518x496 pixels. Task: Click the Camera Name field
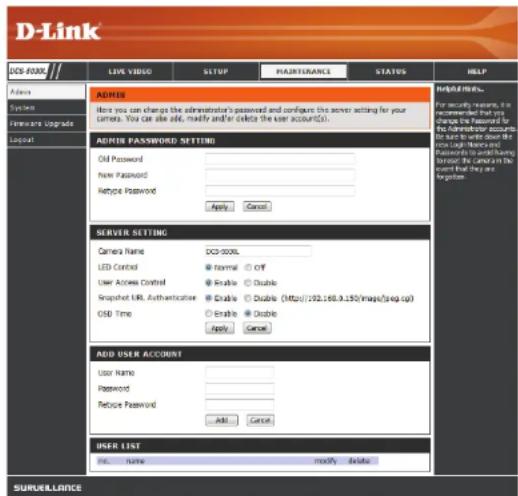(x=258, y=251)
